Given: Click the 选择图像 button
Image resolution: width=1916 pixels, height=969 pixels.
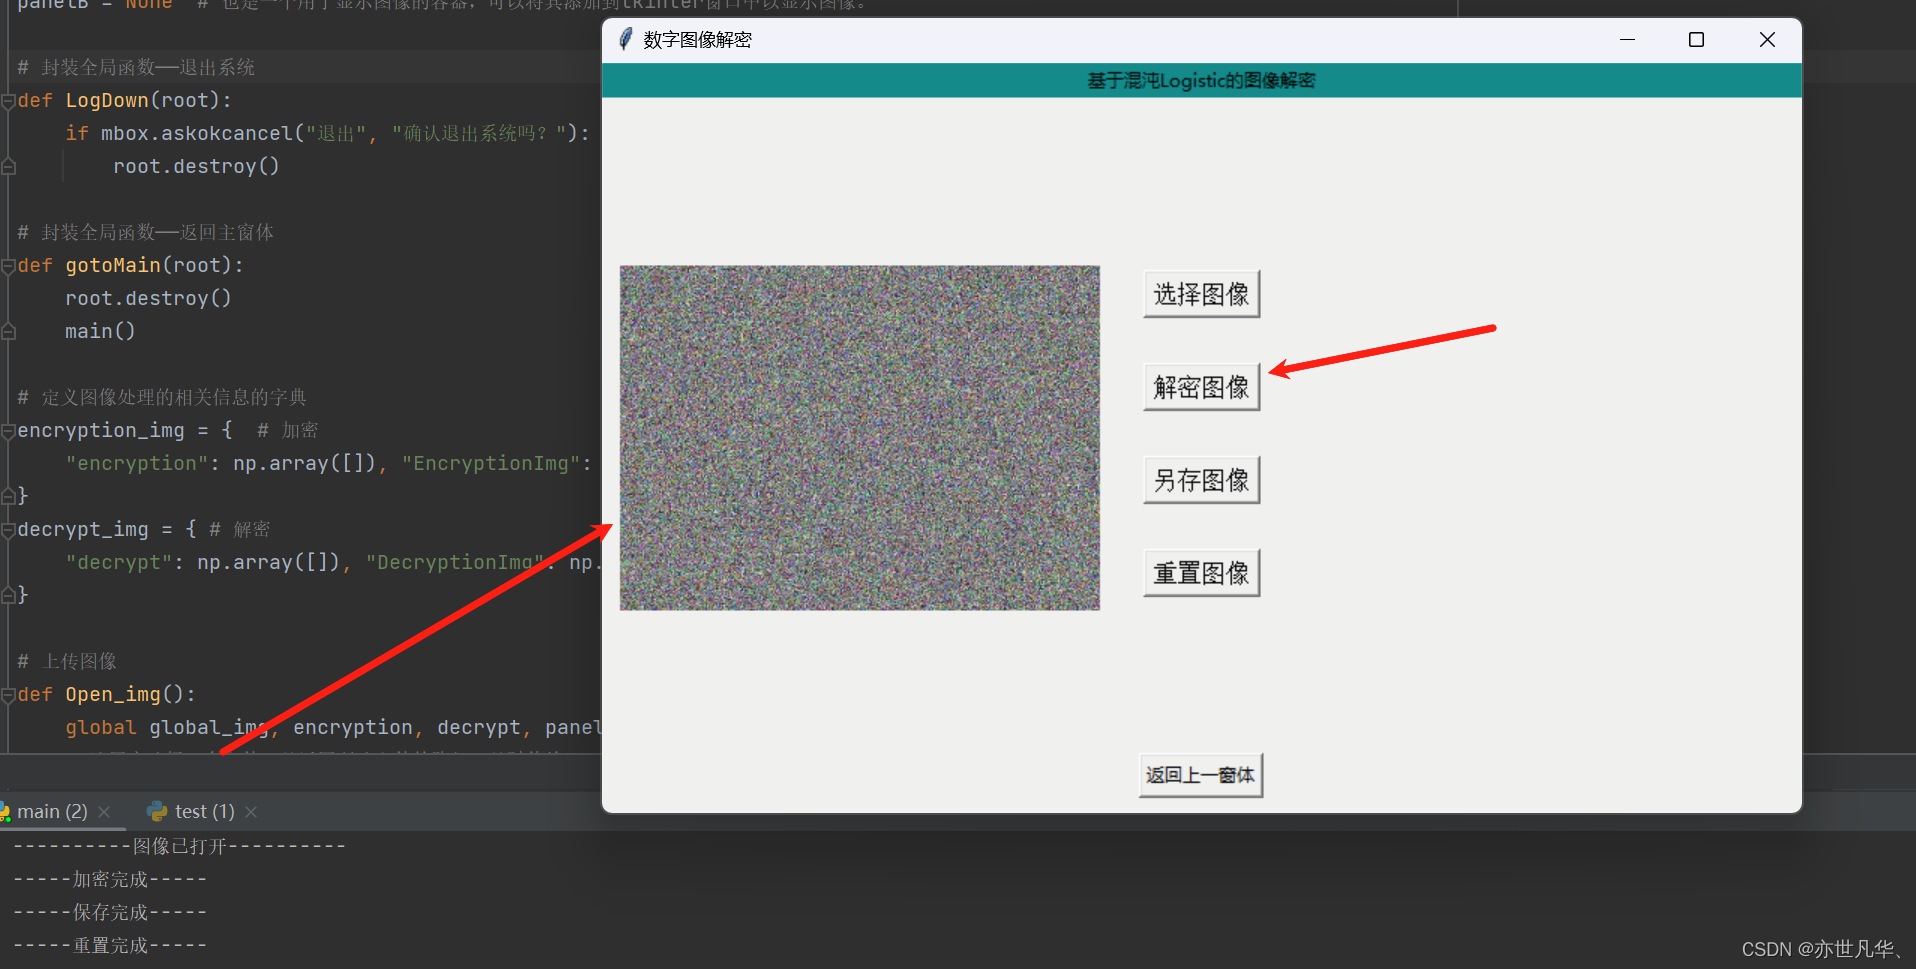Looking at the screenshot, I should 1201,294.
